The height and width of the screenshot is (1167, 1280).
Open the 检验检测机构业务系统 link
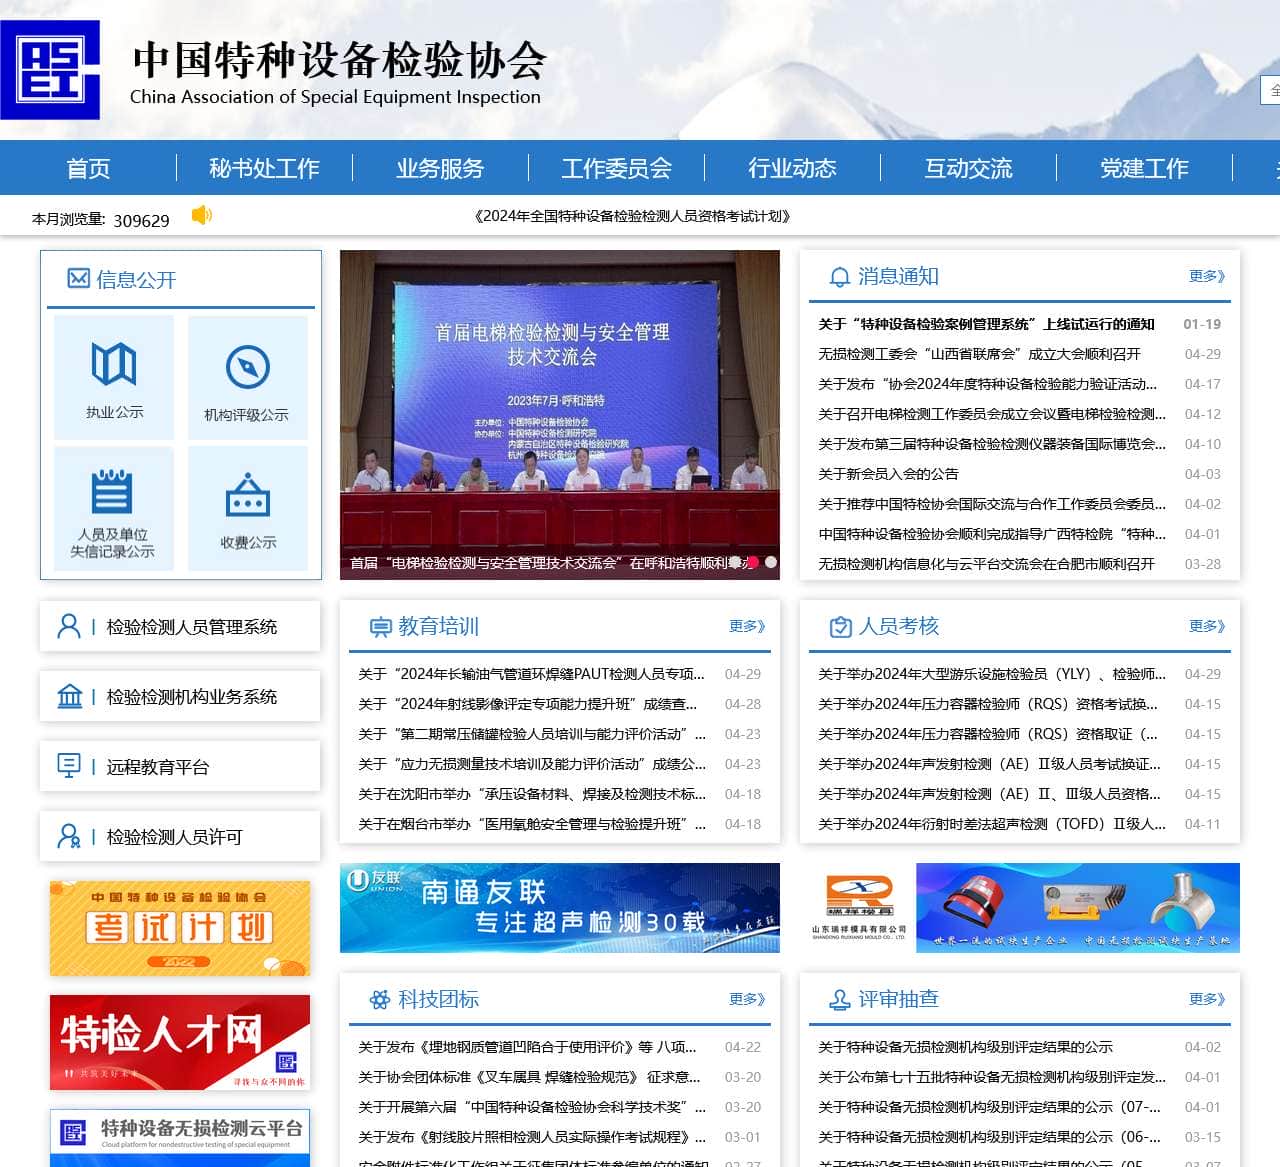192,697
